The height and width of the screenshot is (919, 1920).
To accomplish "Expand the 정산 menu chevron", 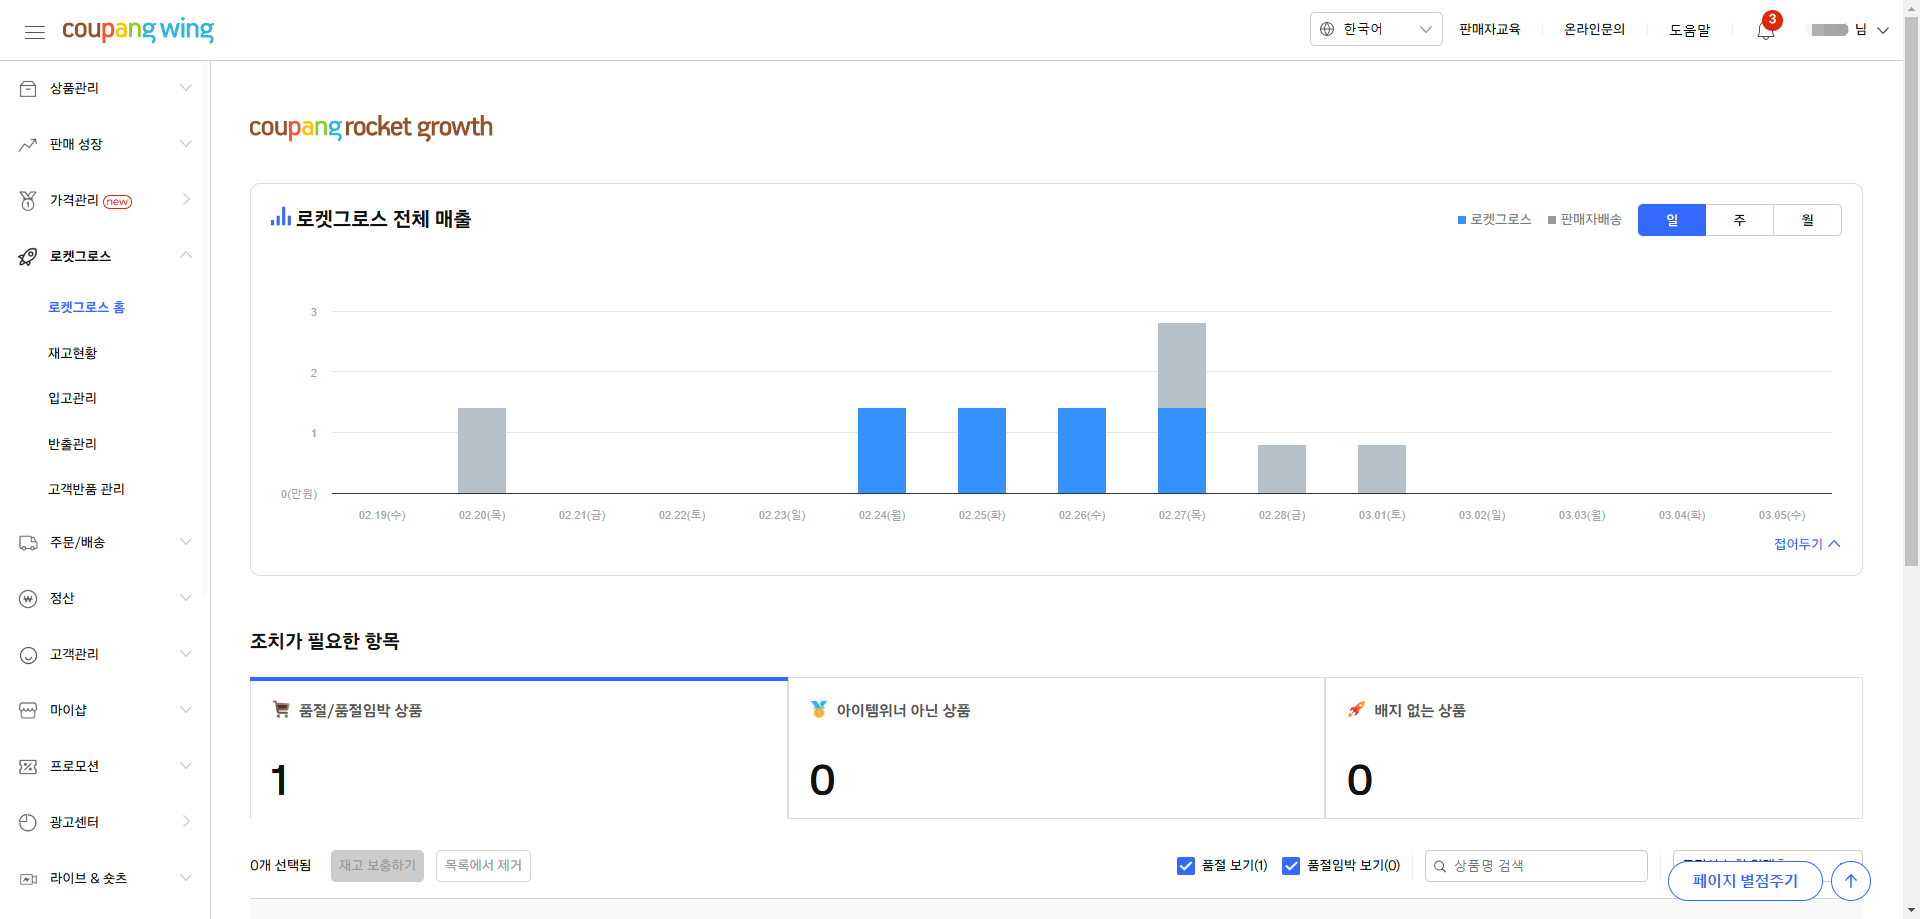I will click(186, 598).
